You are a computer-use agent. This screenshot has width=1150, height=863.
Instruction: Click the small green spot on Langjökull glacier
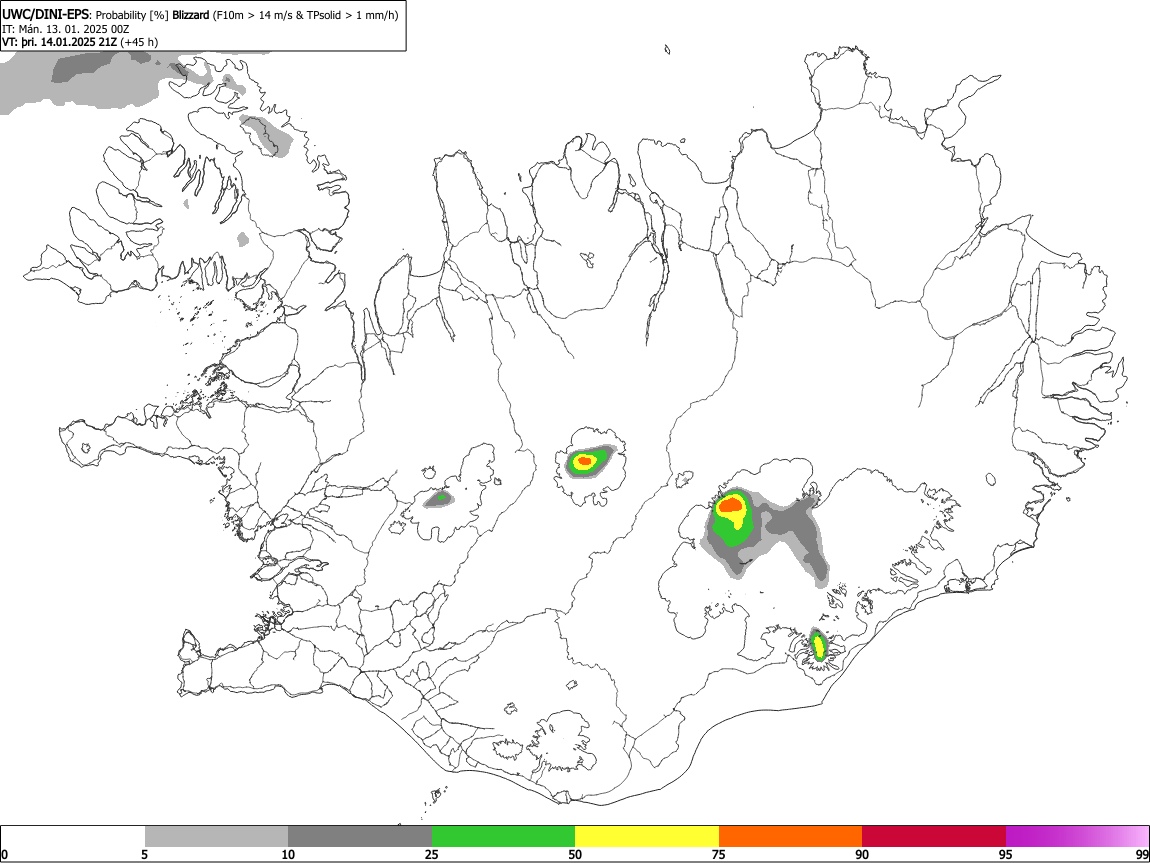(x=442, y=497)
